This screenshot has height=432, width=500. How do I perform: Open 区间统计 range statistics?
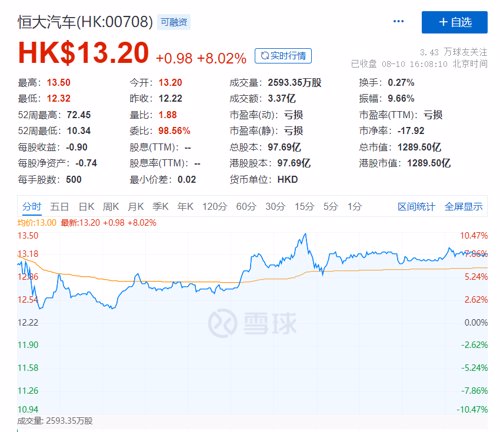(x=416, y=207)
